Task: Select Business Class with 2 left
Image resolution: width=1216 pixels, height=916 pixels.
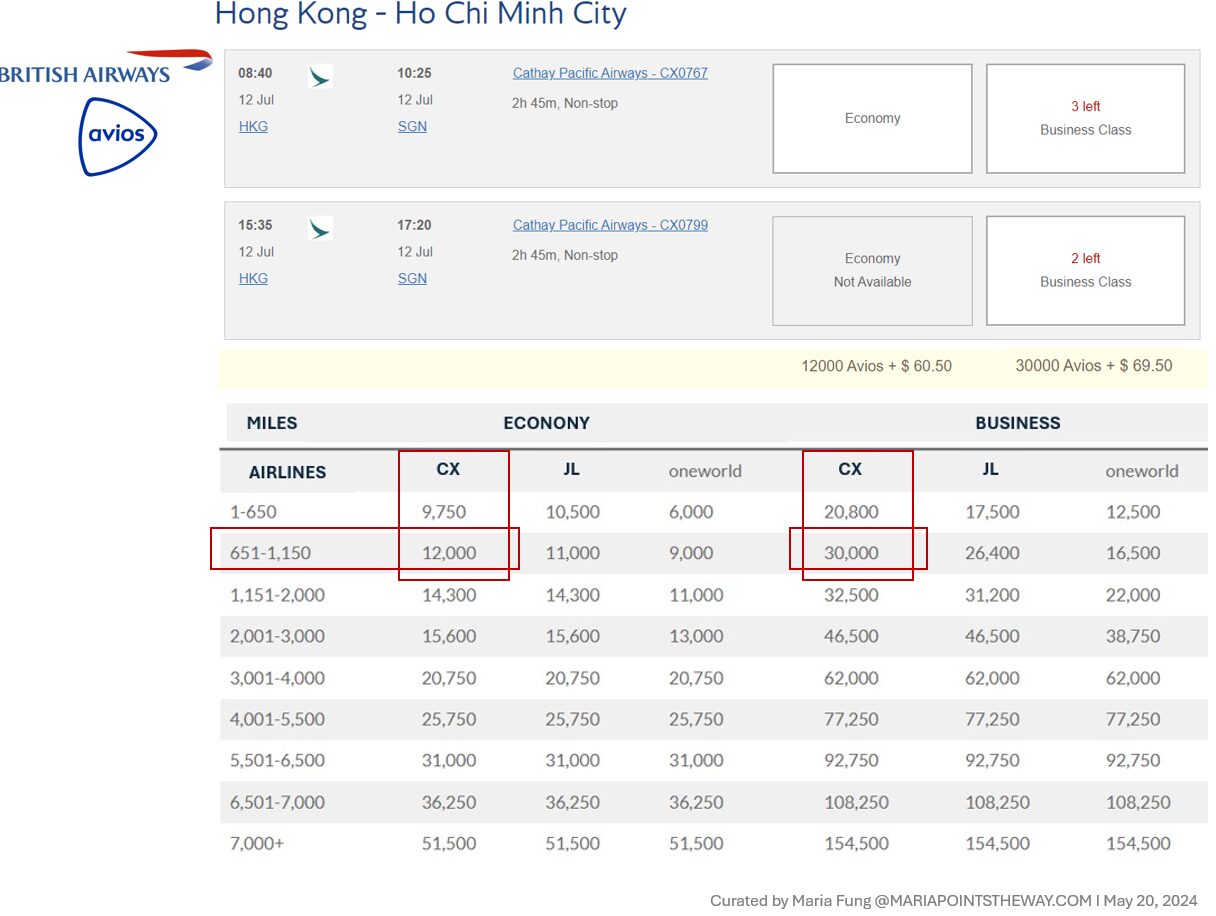Action: [1086, 270]
